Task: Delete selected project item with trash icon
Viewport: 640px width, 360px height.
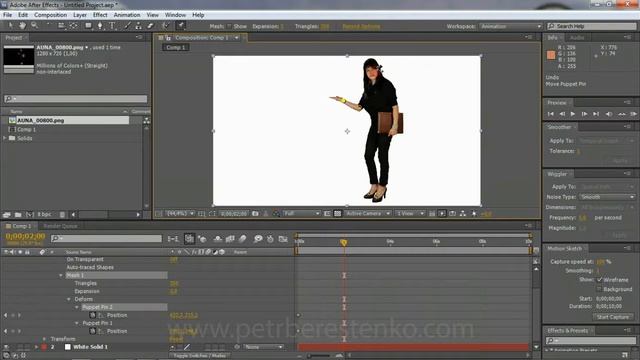Action: [62, 214]
